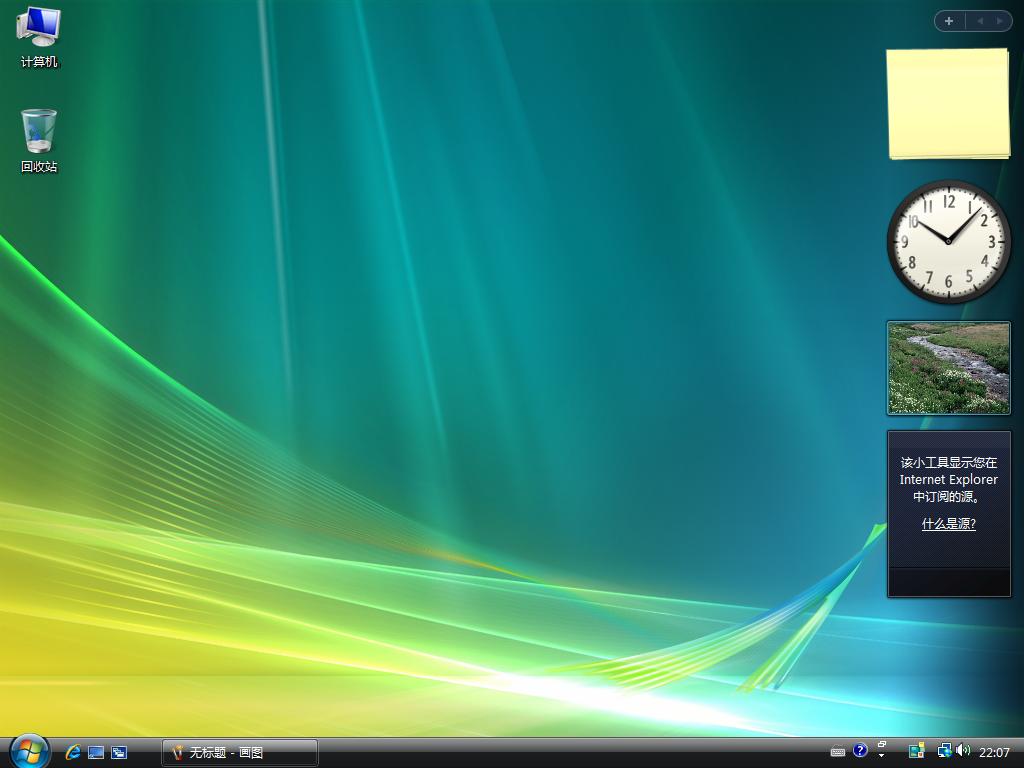Click Switch Between Windows quick launch icon
The image size is (1024, 768).
(x=119, y=752)
